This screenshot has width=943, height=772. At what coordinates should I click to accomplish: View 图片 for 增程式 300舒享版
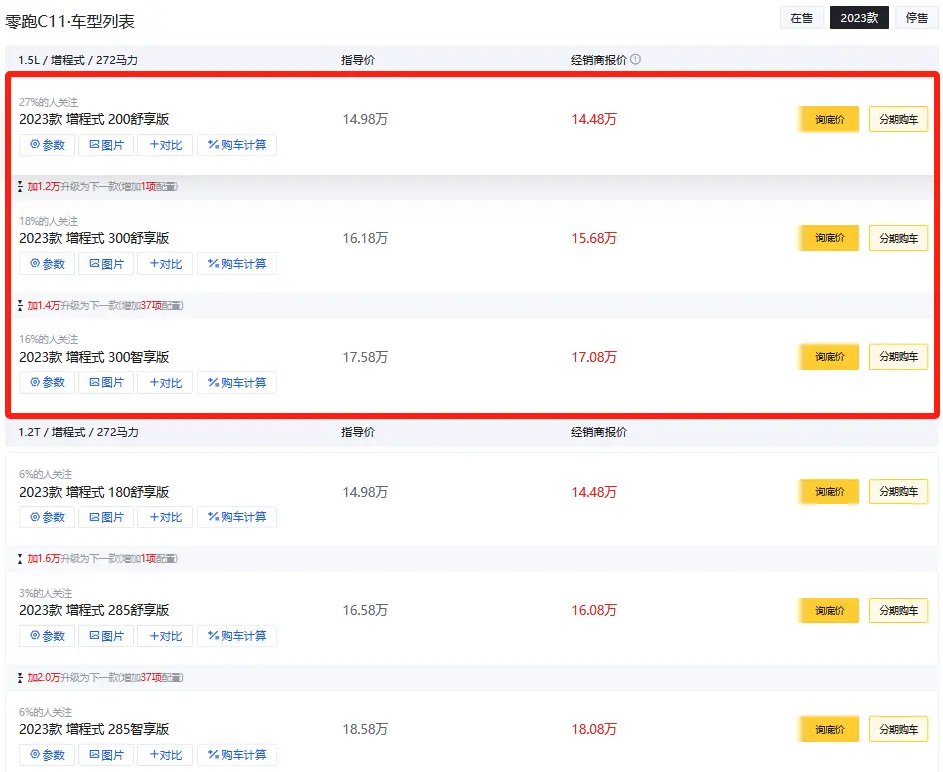pos(106,264)
